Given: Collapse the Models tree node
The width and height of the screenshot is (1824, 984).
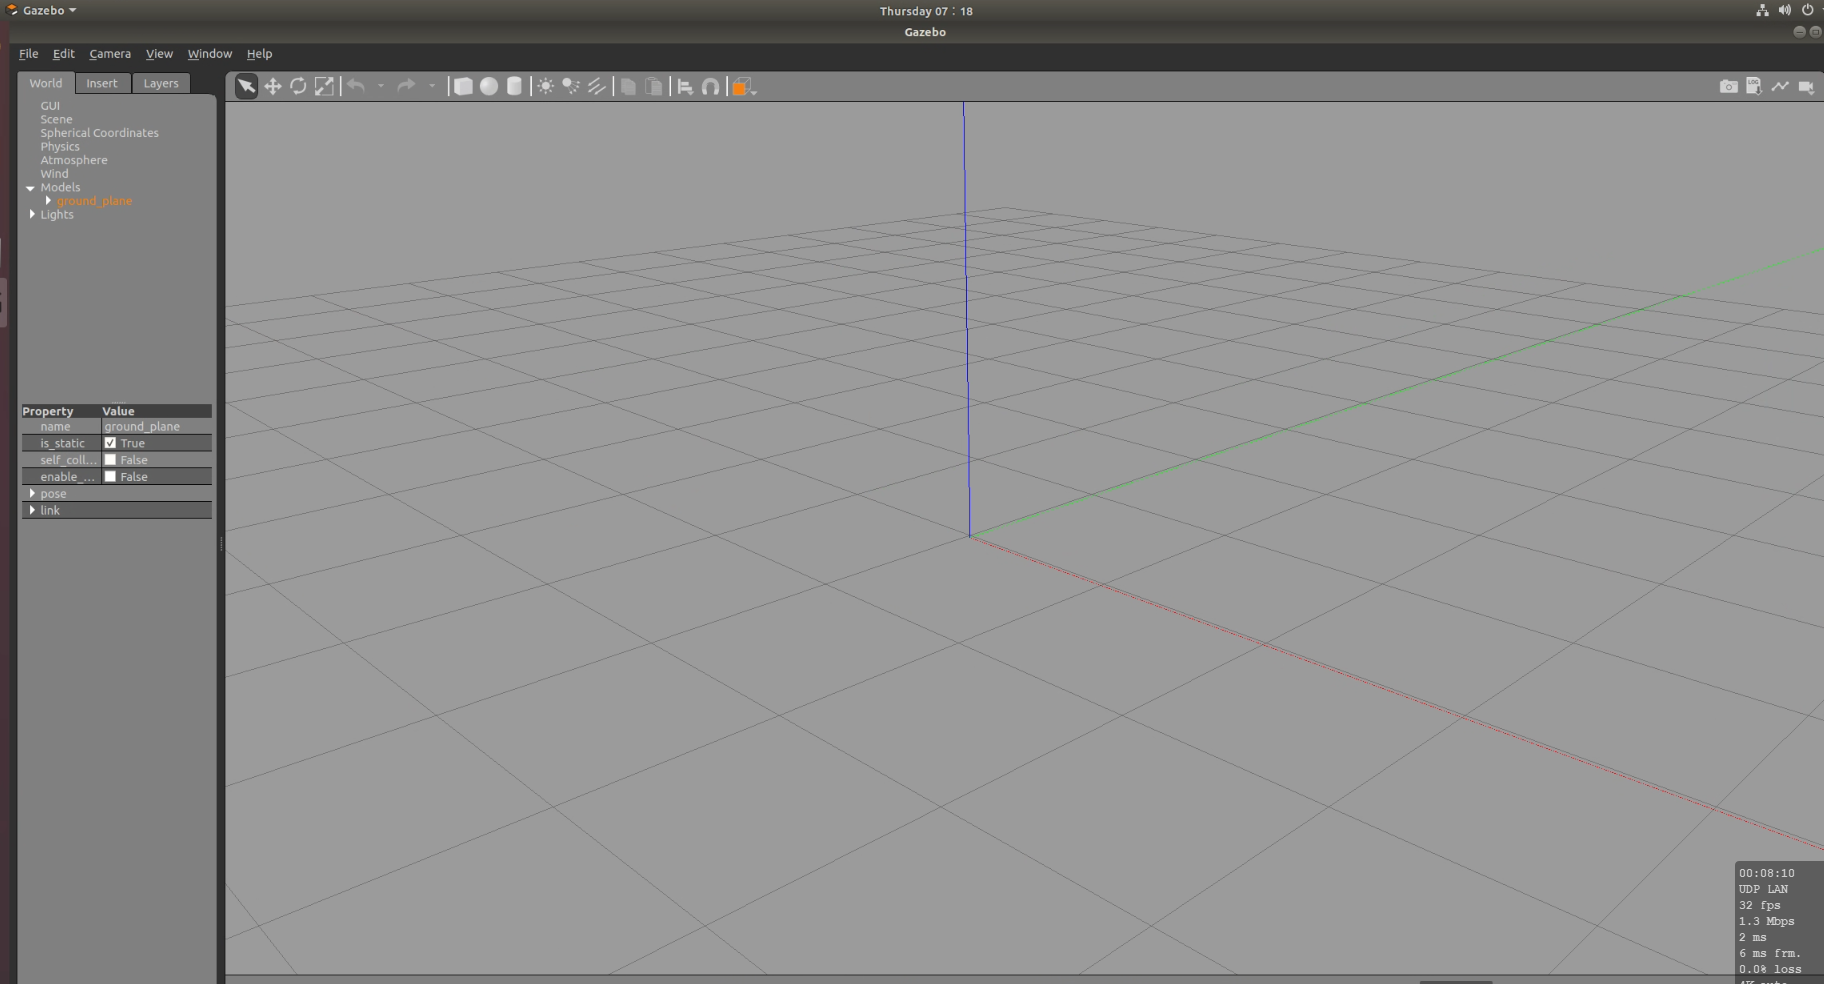Looking at the screenshot, I should point(30,188).
